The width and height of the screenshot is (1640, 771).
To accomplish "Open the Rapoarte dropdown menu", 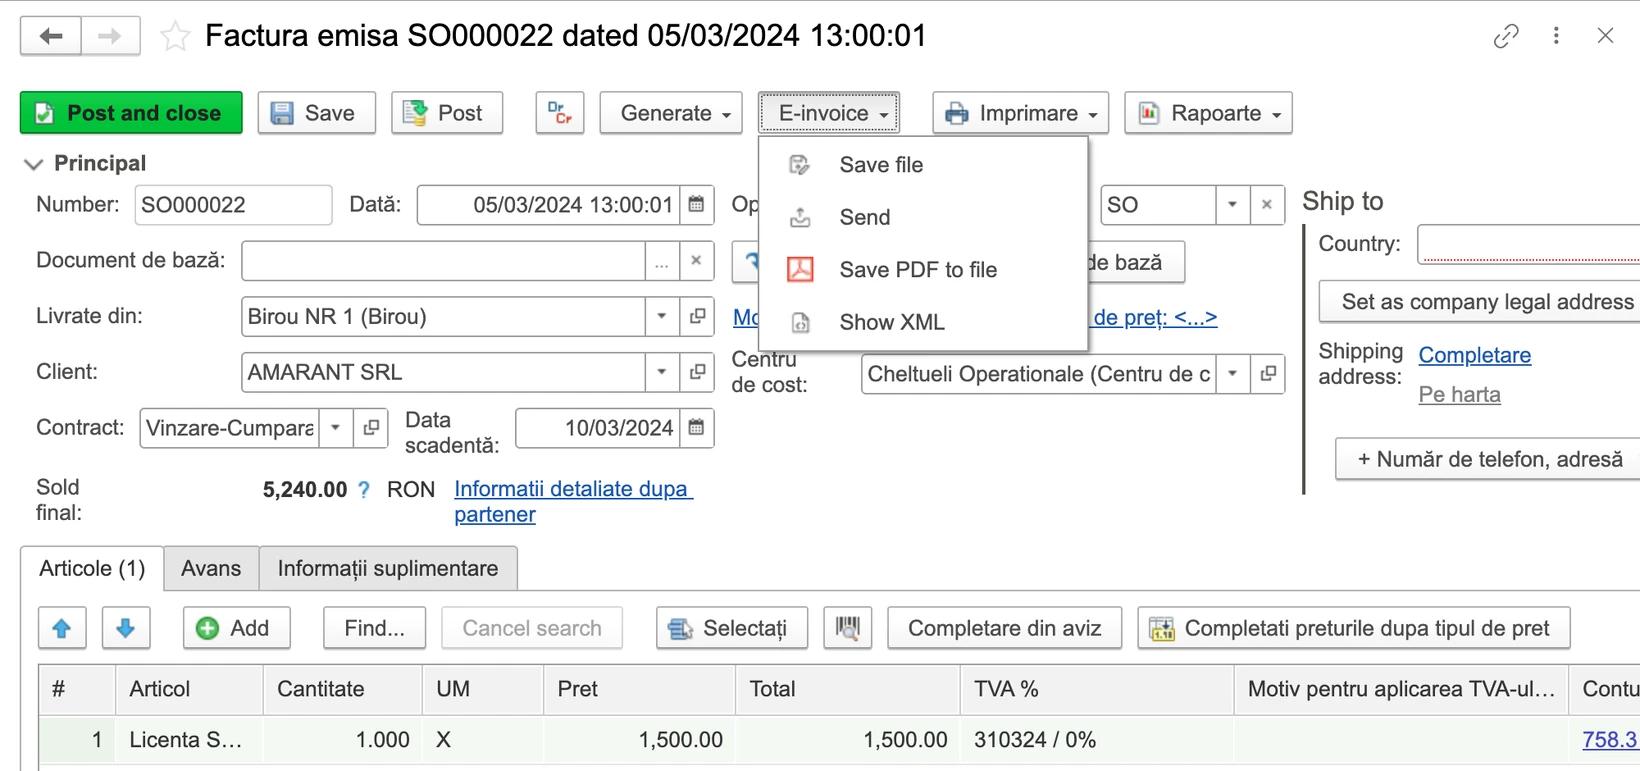I will click(x=1208, y=113).
